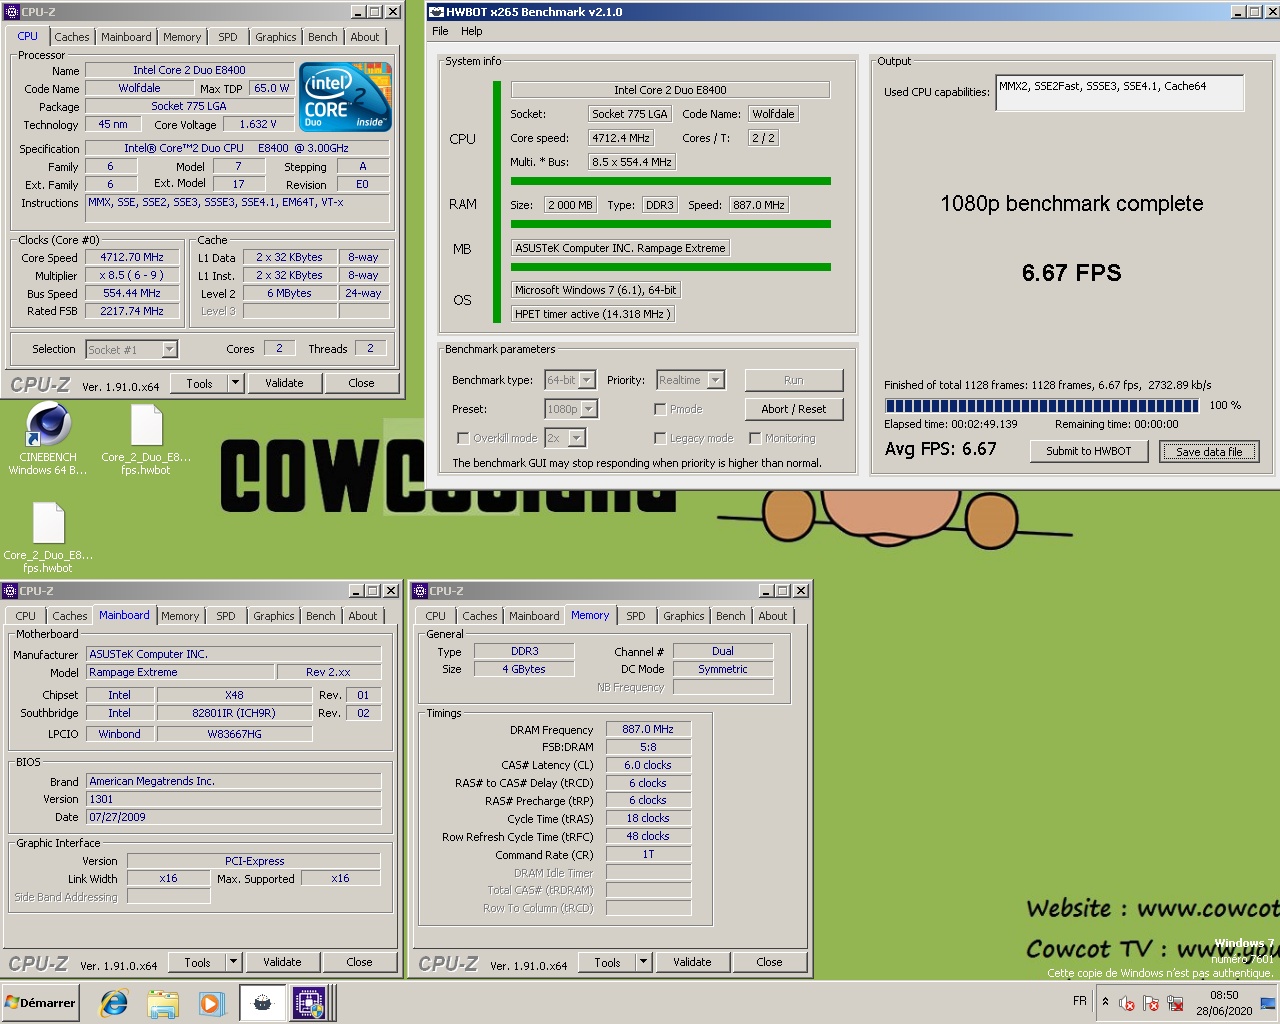The height and width of the screenshot is (1024, 1280).
Task: Launch Windows Media Player from taskbar
Action: coord(211,1003)
